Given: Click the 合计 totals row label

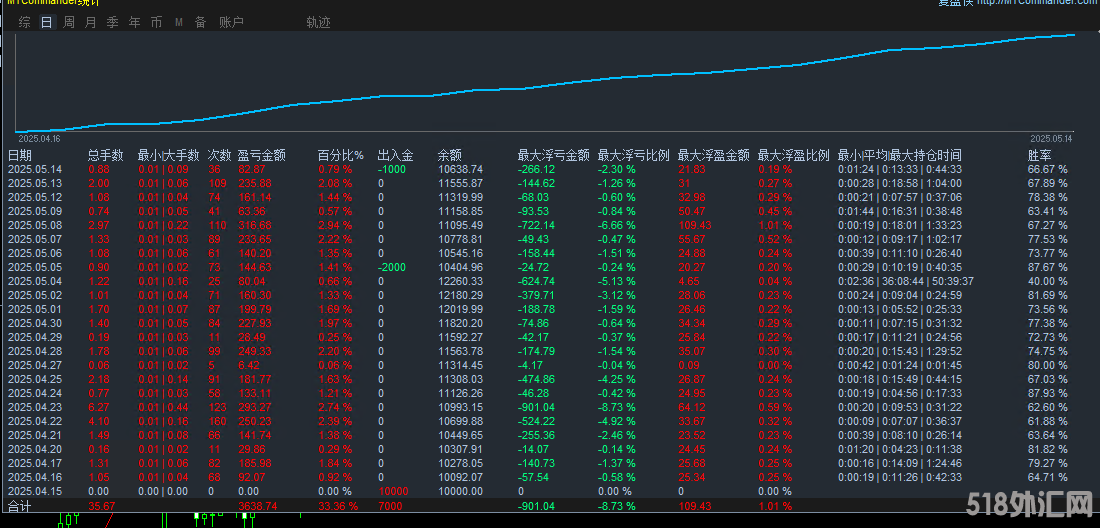Looking at the screenshot, I should 19,507.
